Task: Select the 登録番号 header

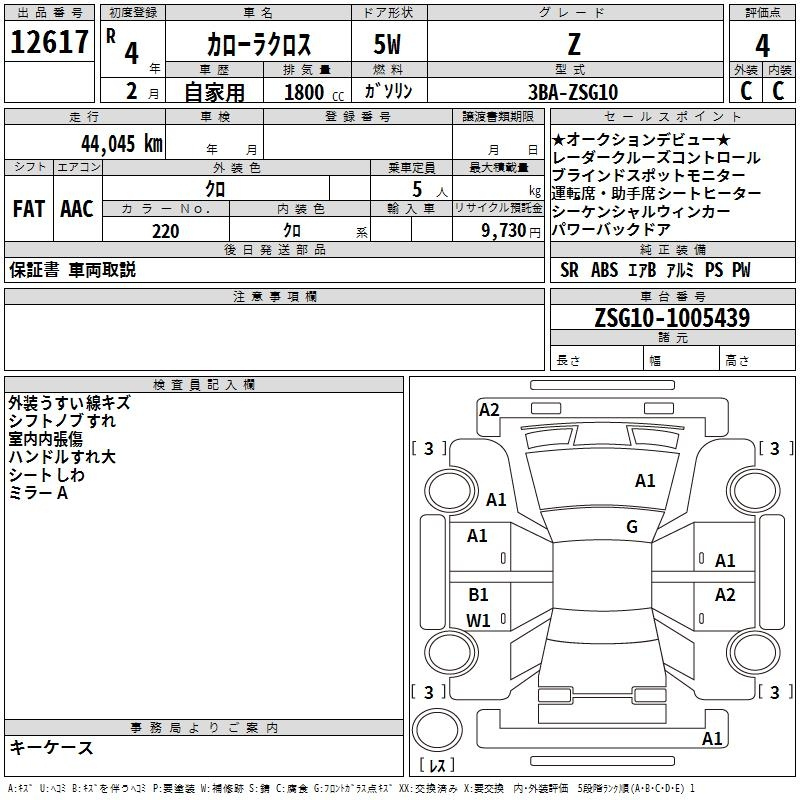Action: coord(358,116)
